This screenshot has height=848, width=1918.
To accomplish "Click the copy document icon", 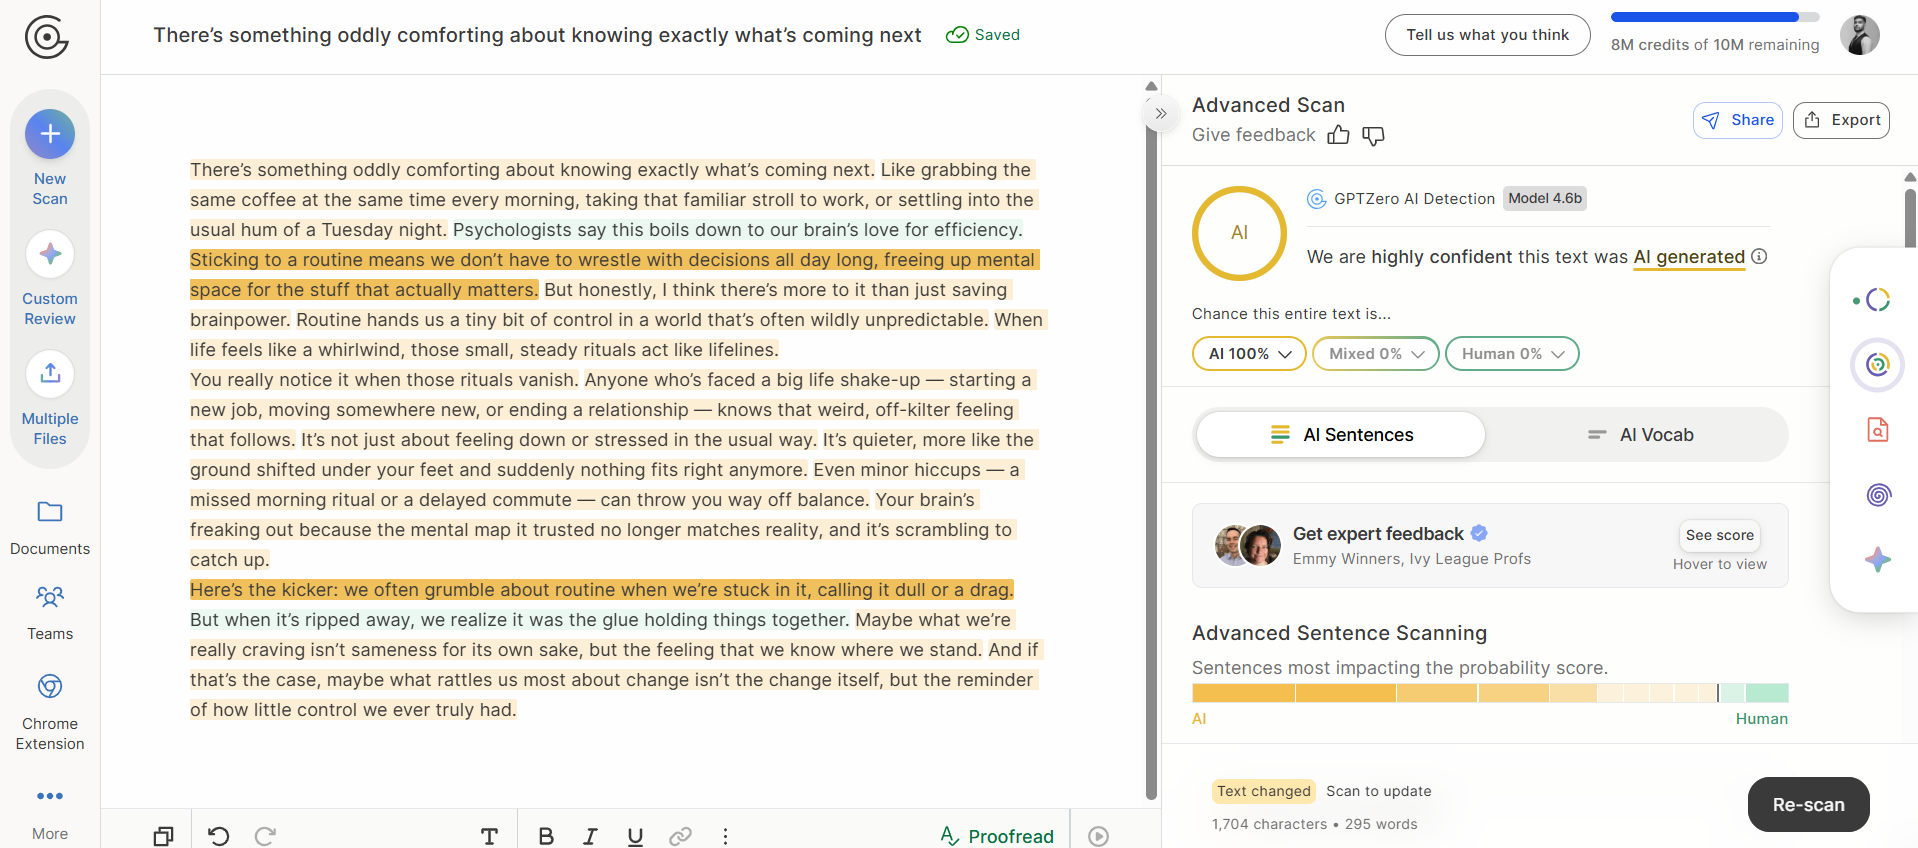I will tap(163, 836).
